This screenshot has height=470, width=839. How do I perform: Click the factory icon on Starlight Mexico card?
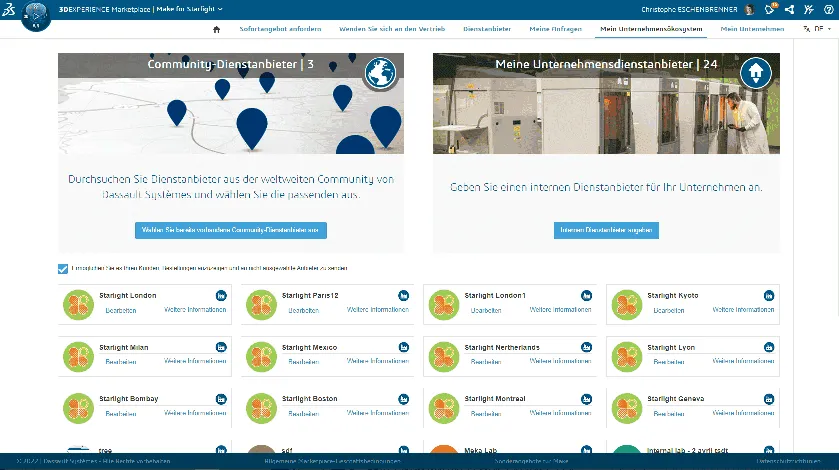click(403, 347)
